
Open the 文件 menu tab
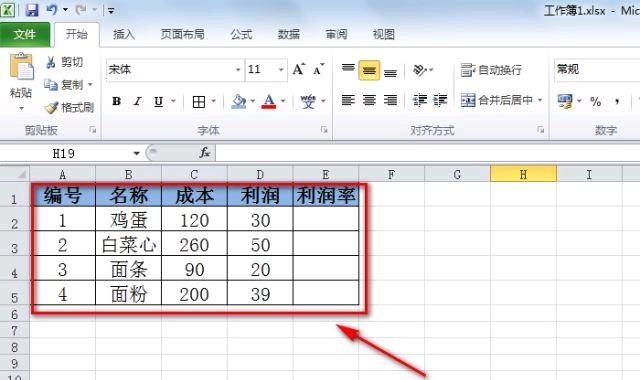point(24,34)
